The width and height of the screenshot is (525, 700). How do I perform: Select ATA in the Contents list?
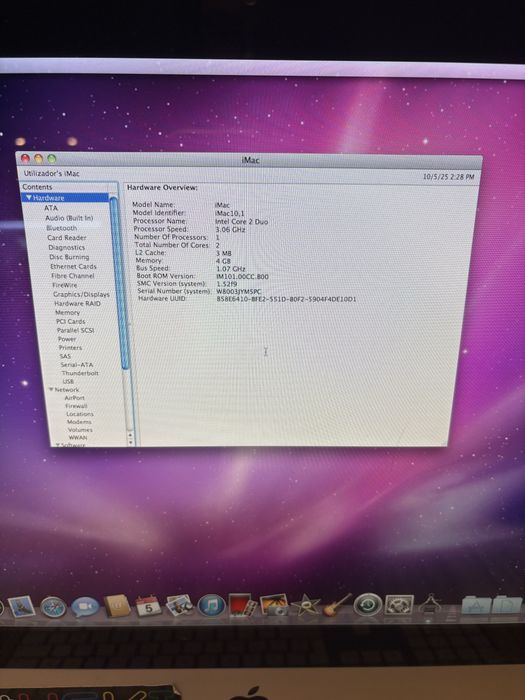[51, 208]
